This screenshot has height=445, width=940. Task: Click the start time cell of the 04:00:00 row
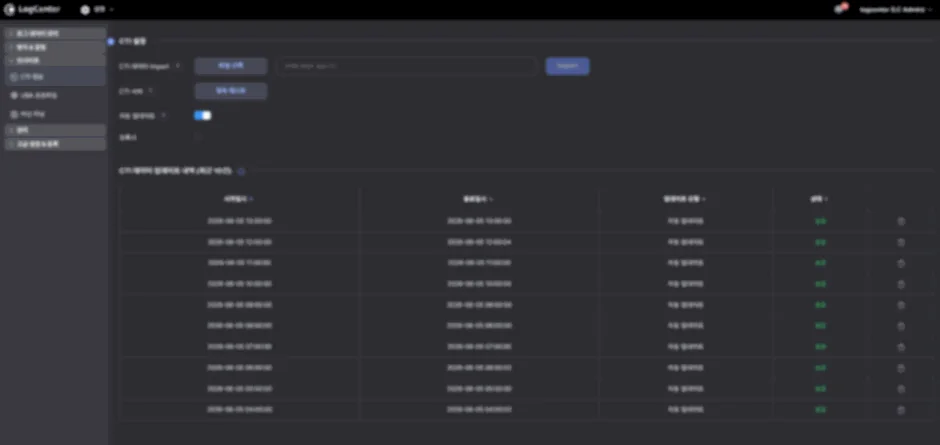tap(239, 410)
